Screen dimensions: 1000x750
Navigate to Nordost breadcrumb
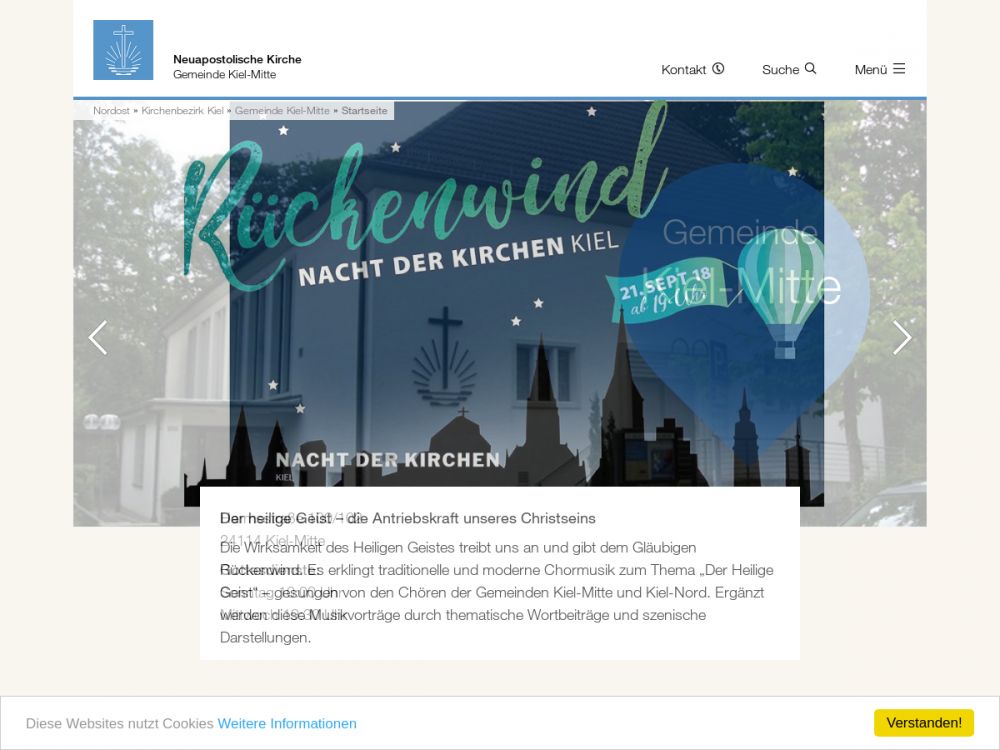point(111,111)
